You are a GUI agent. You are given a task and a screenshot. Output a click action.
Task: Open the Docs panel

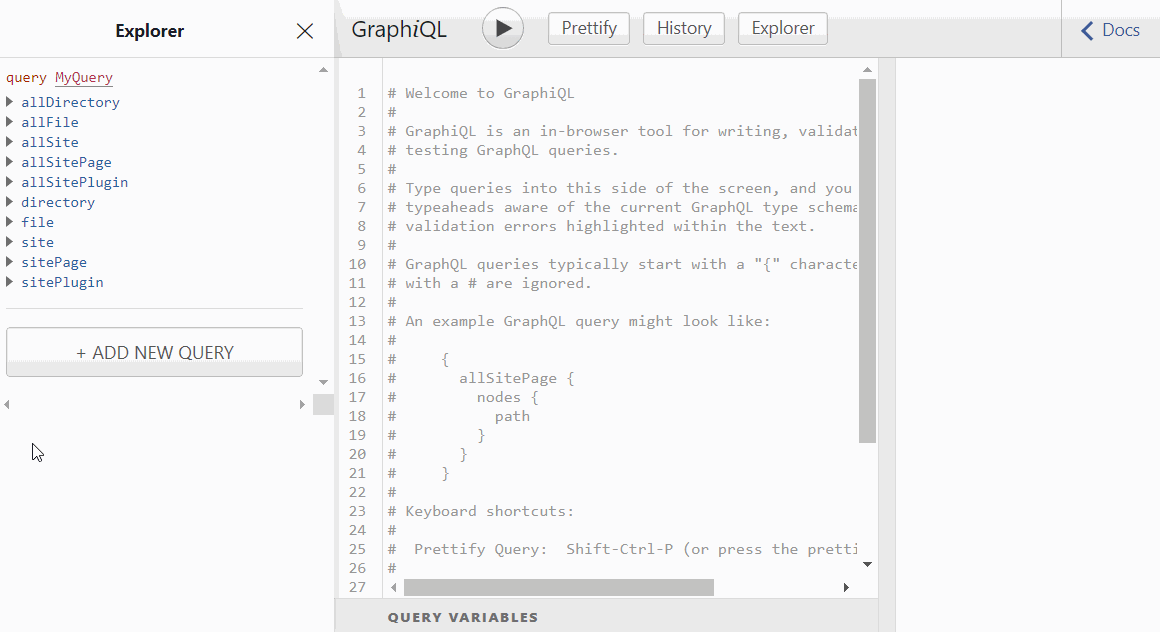click(1110, 30)
